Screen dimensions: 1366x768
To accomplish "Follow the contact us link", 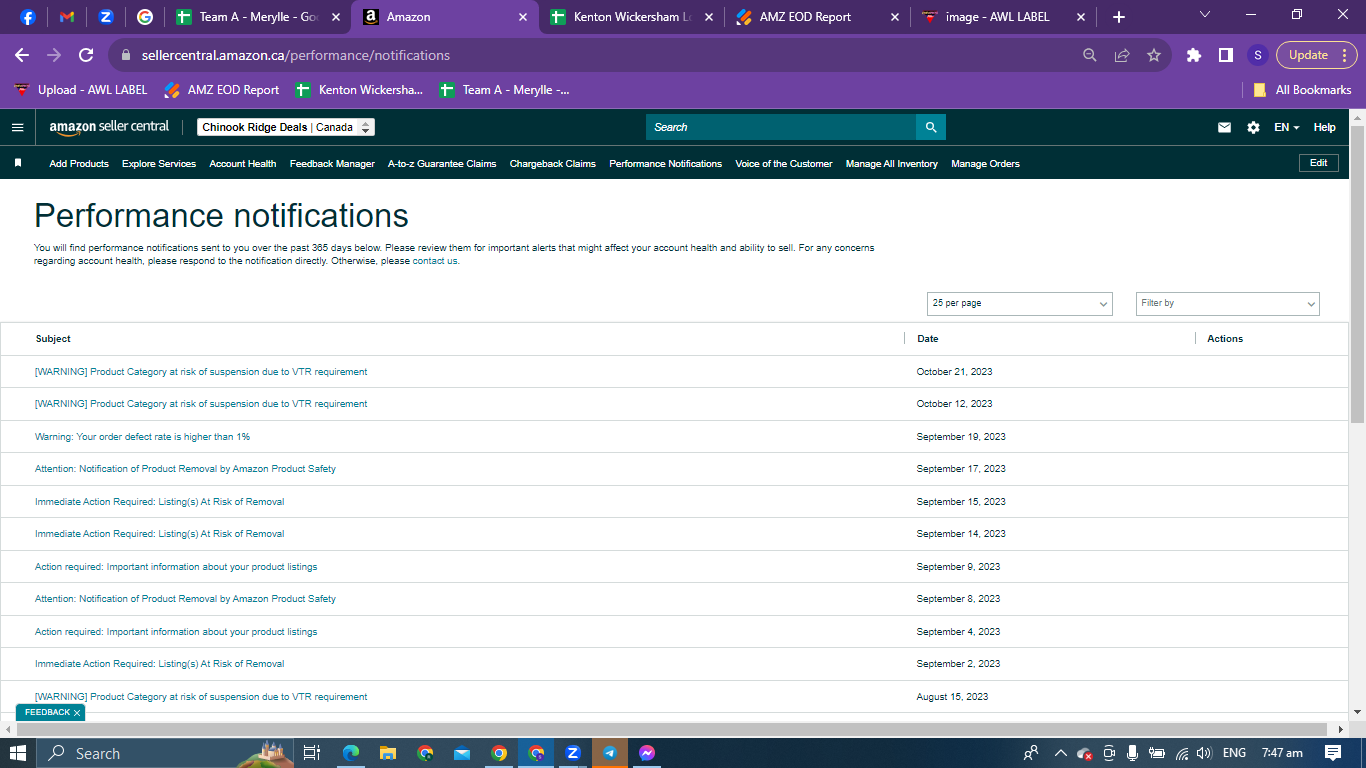I will tap(435, 261).
